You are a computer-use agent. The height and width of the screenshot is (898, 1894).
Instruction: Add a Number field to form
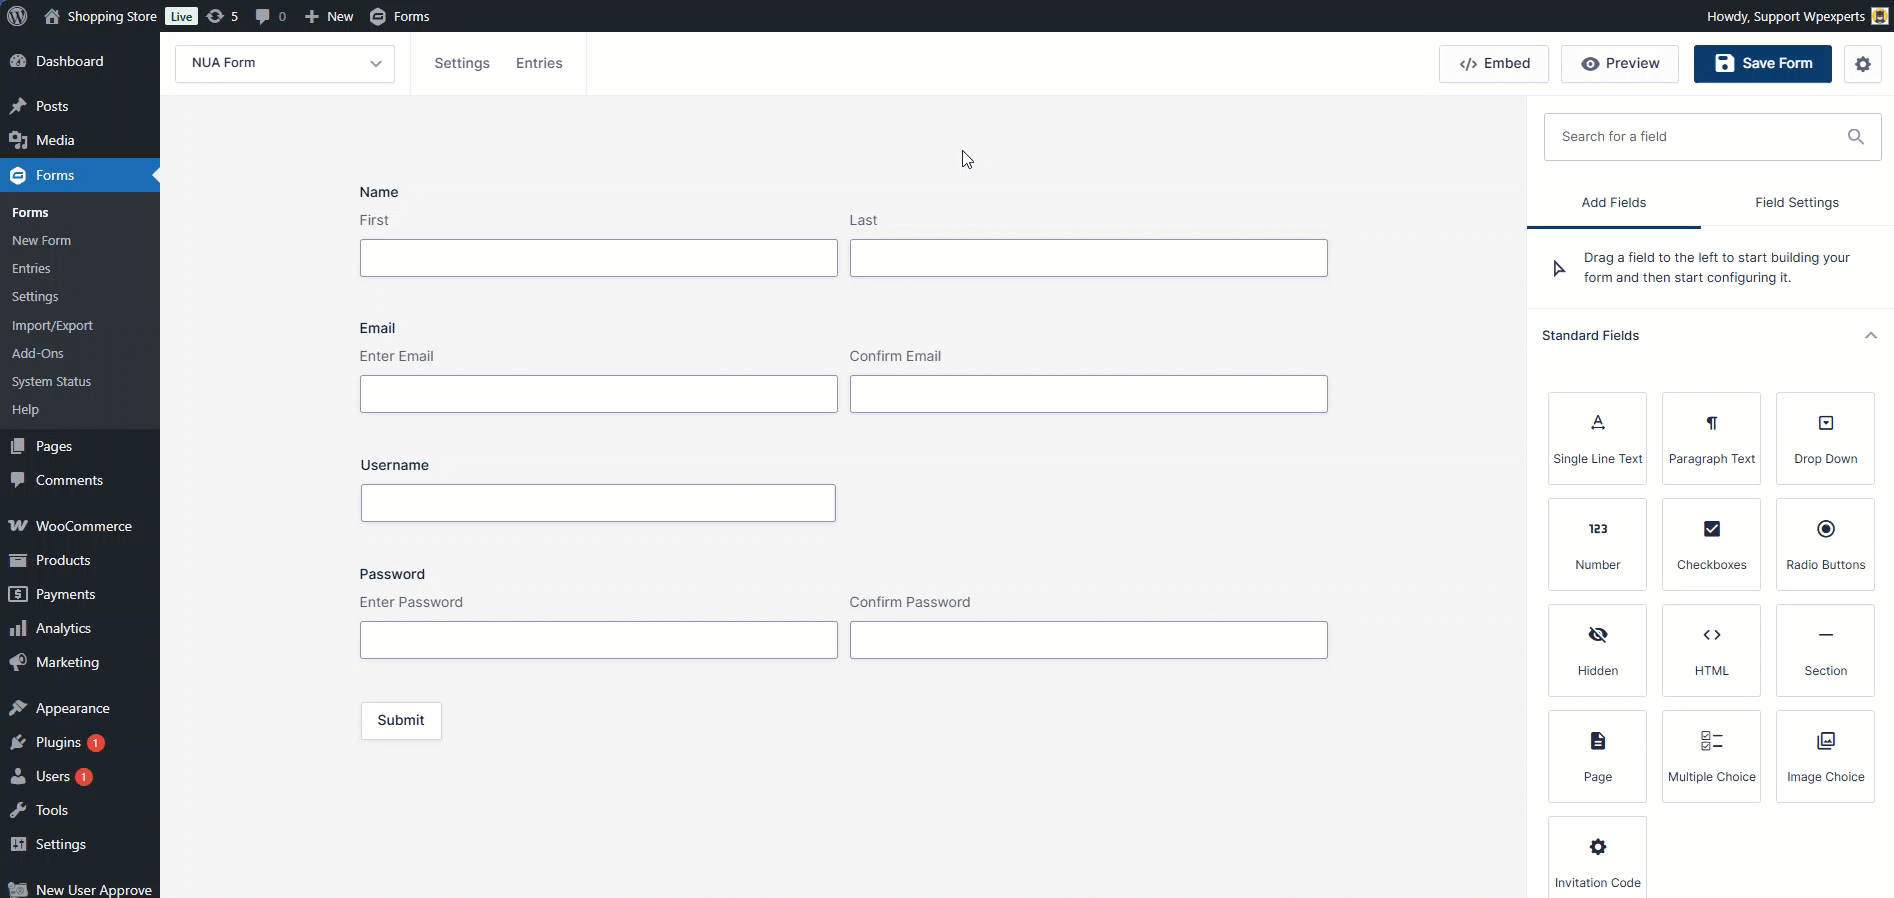tap(1597, 544)
